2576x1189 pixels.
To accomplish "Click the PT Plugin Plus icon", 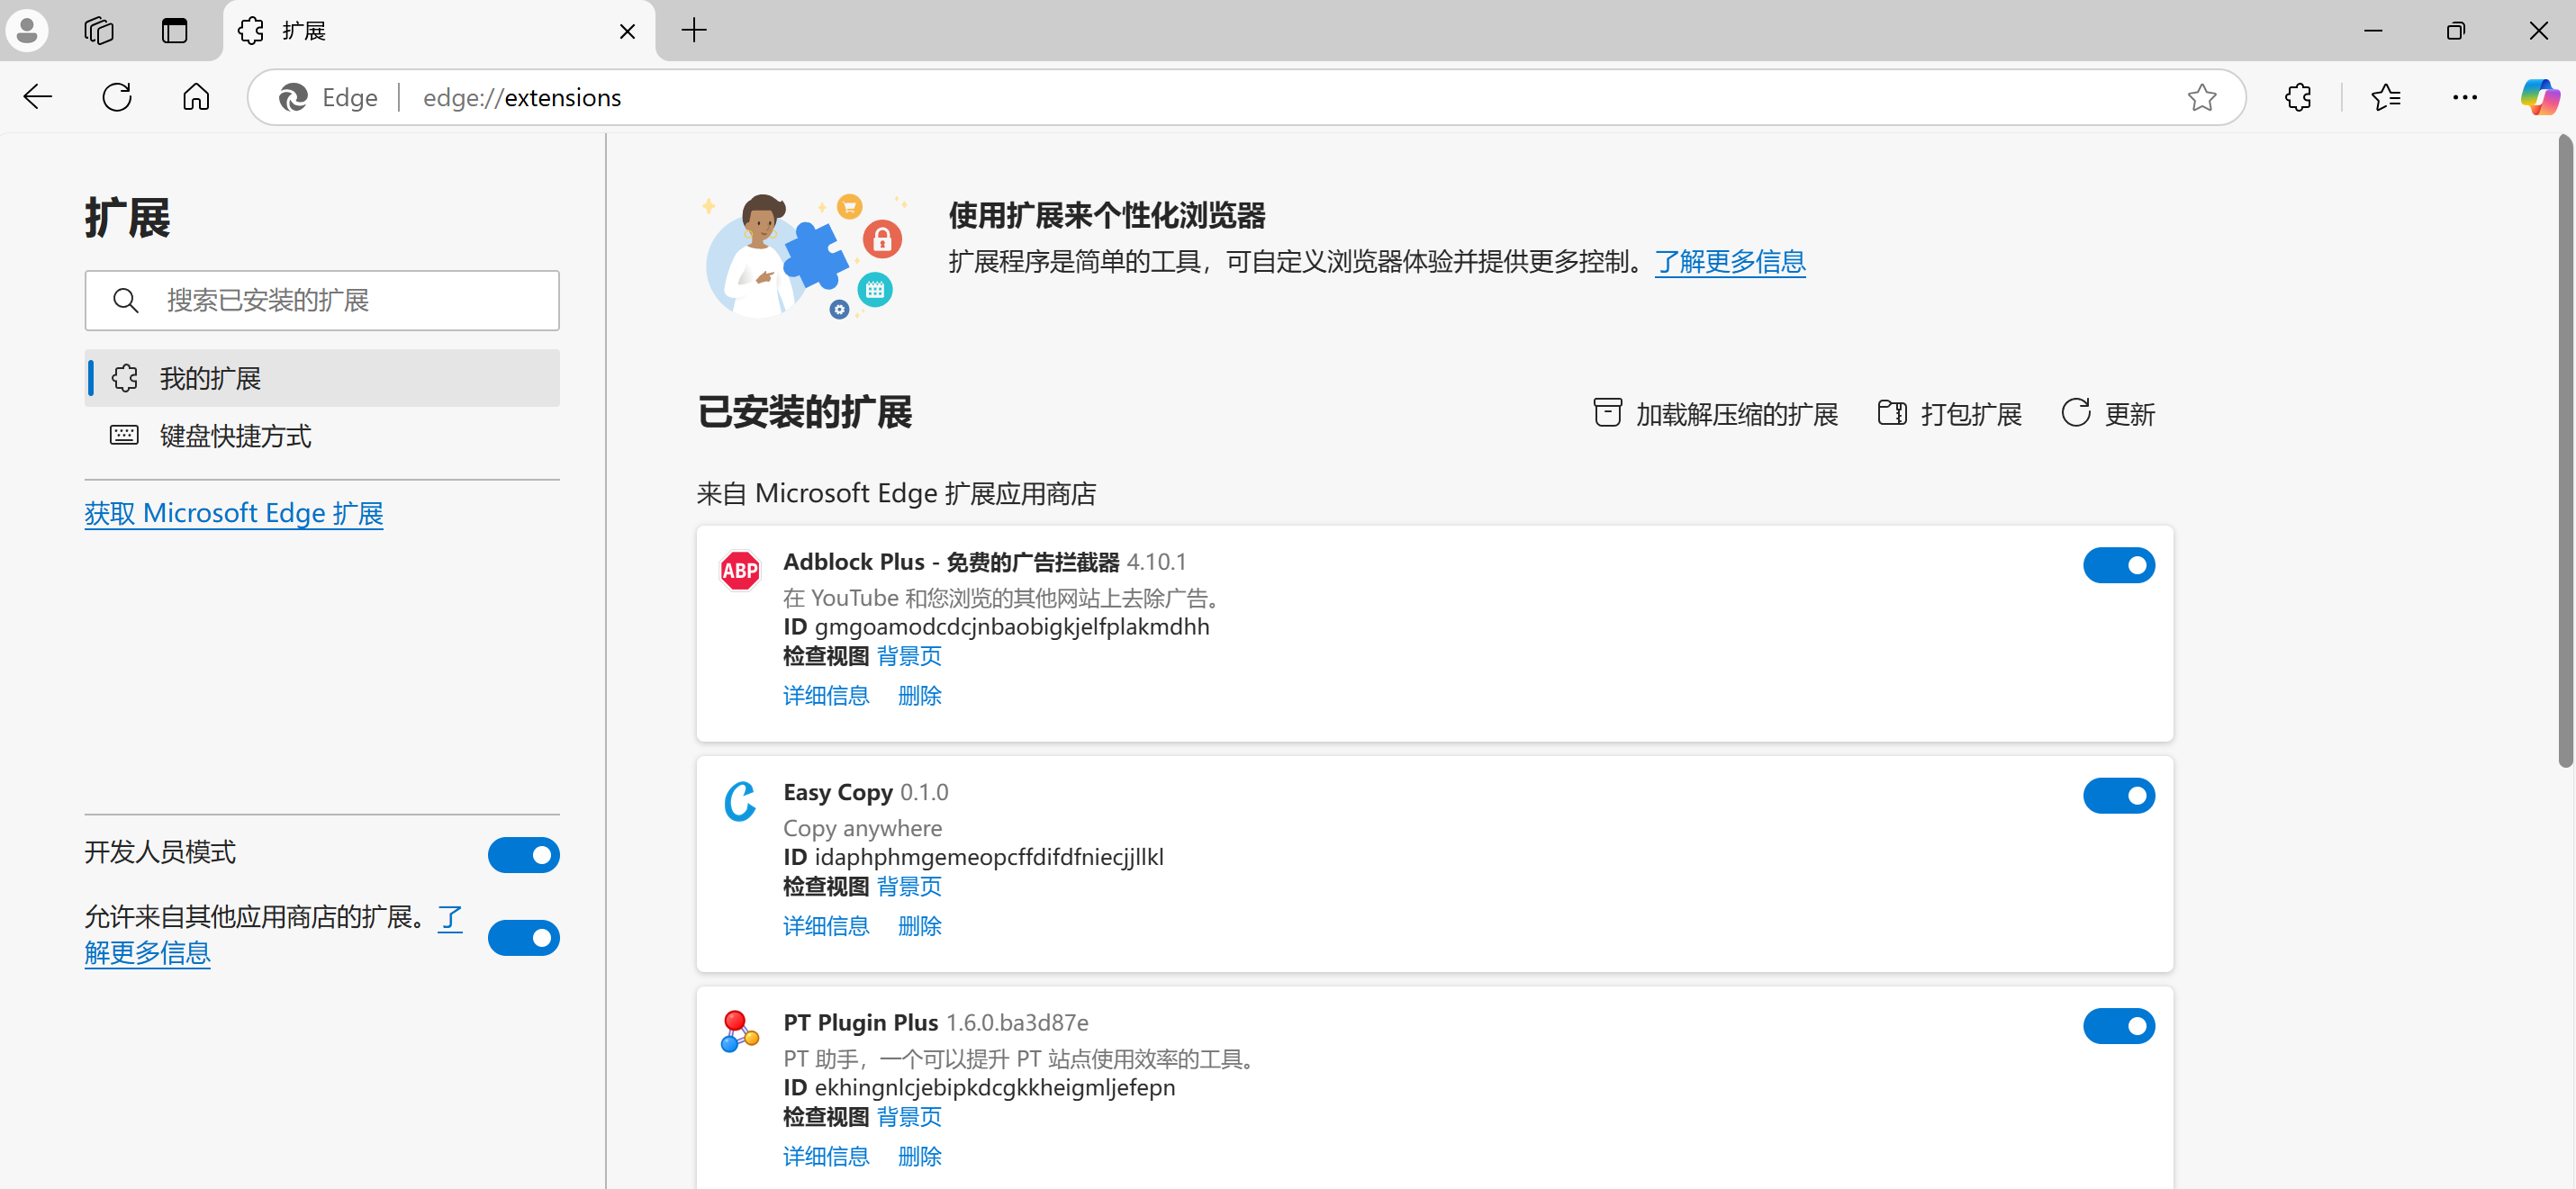I will pyautogui.click(x=740, y=1031).
